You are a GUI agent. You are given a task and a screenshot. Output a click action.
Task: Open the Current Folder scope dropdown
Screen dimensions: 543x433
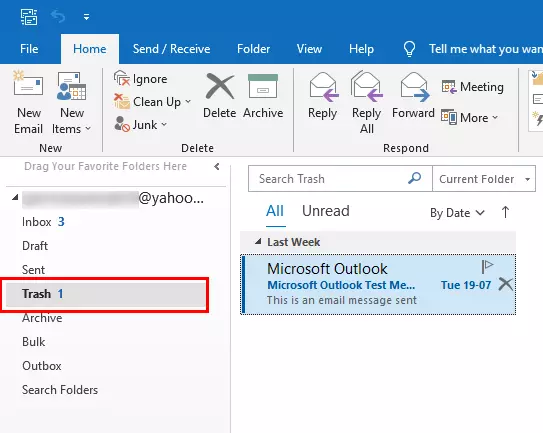pyautogui.click(x=484, y=179)
